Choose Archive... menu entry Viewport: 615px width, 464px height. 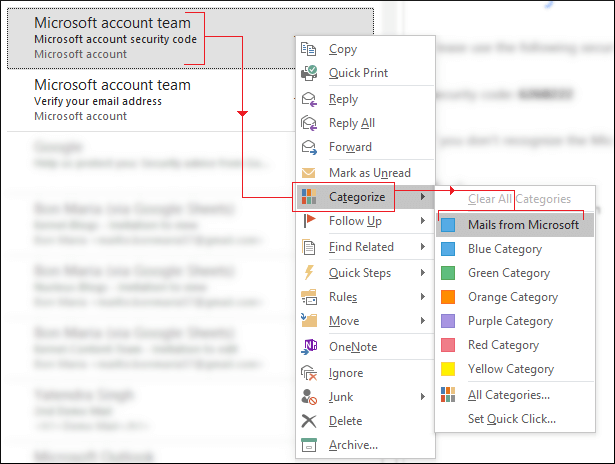[365, 445]
